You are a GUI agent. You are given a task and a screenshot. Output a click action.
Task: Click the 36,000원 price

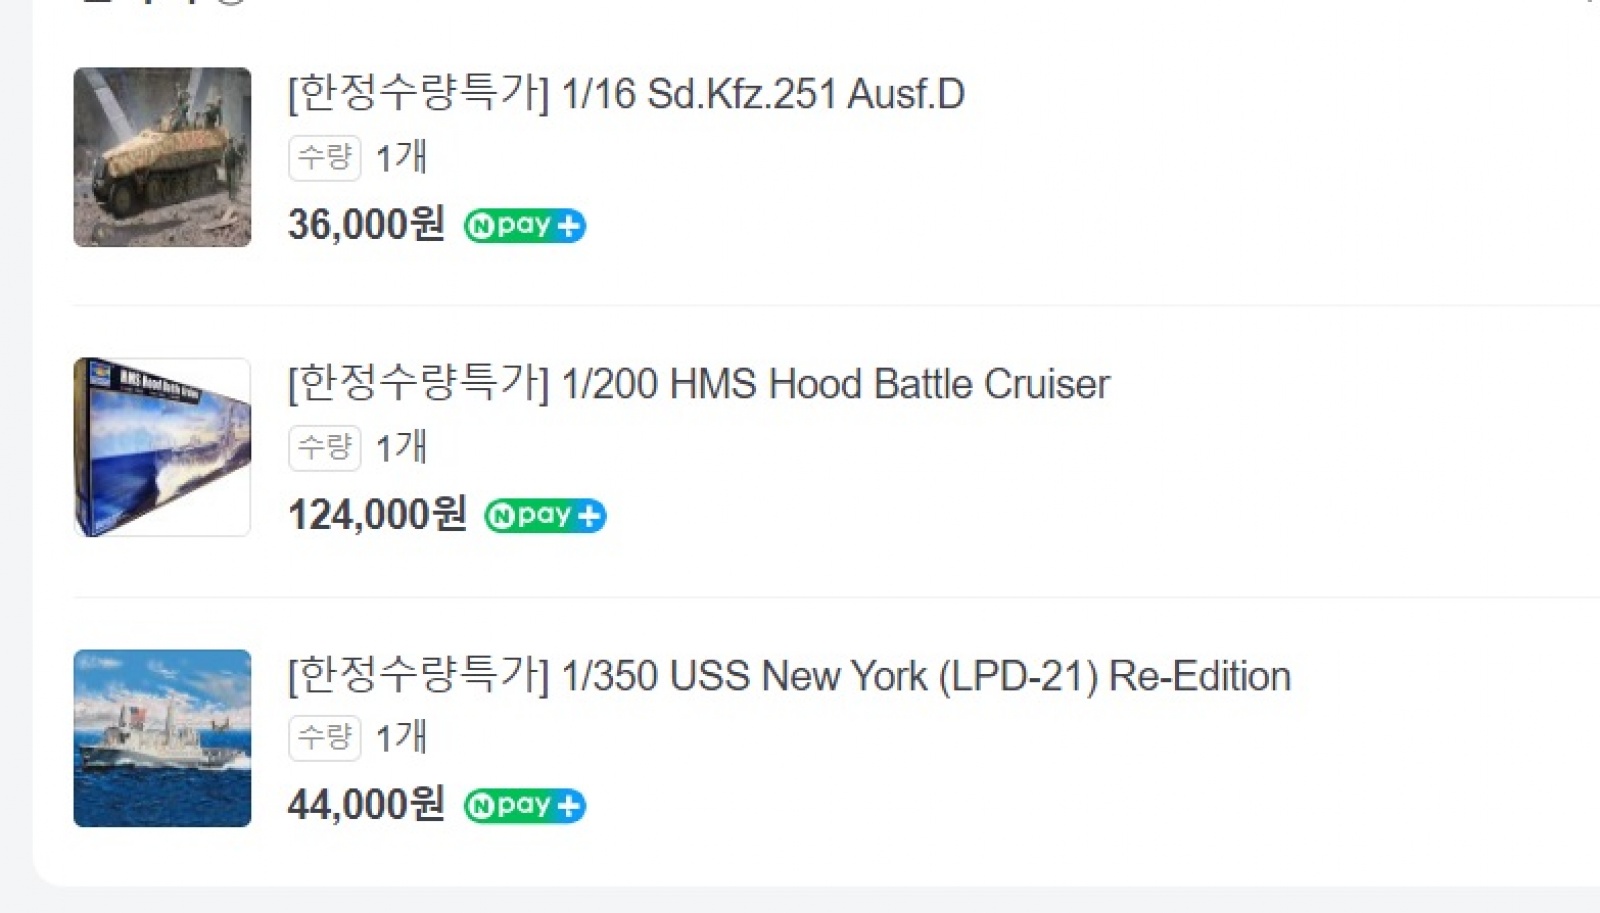(x=366, y=225)
